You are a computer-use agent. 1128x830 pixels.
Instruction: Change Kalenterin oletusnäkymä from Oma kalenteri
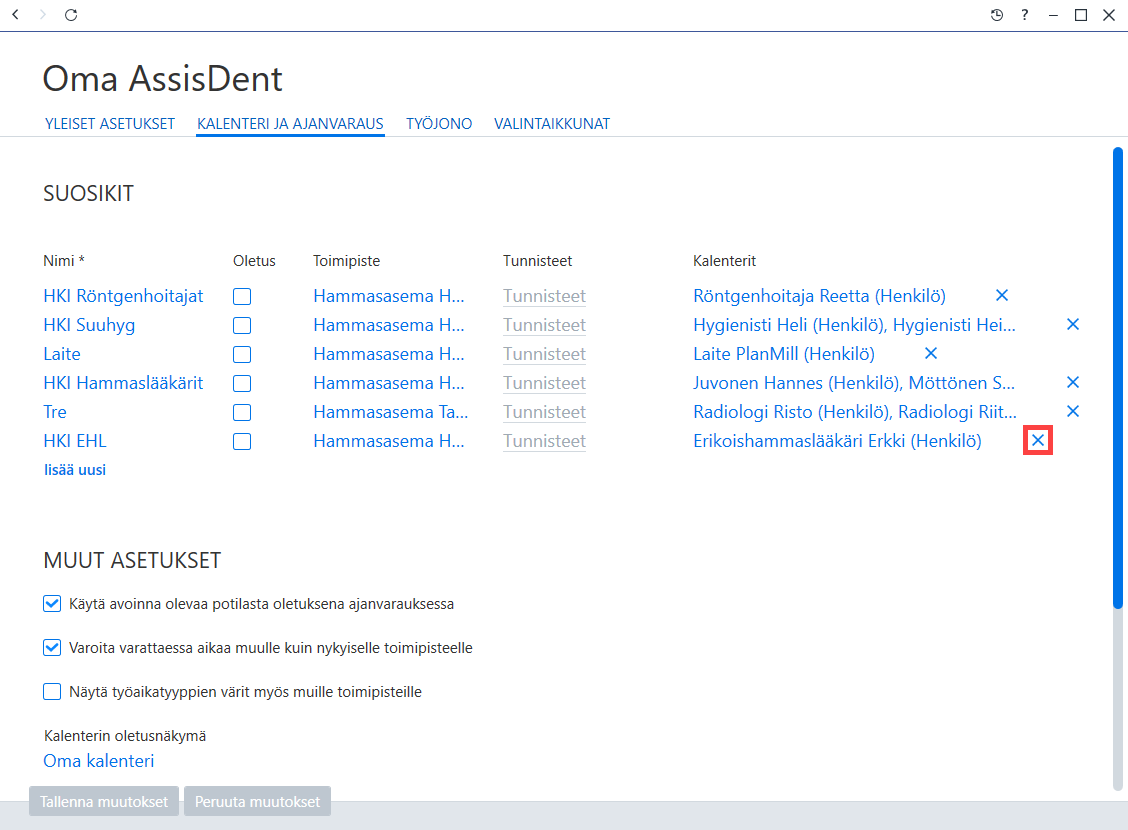99,761
